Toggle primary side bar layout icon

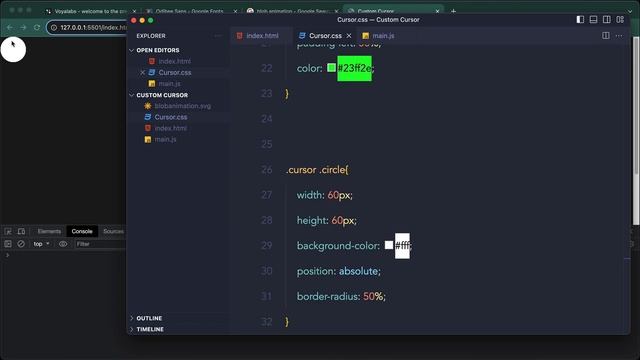(580, 20)
